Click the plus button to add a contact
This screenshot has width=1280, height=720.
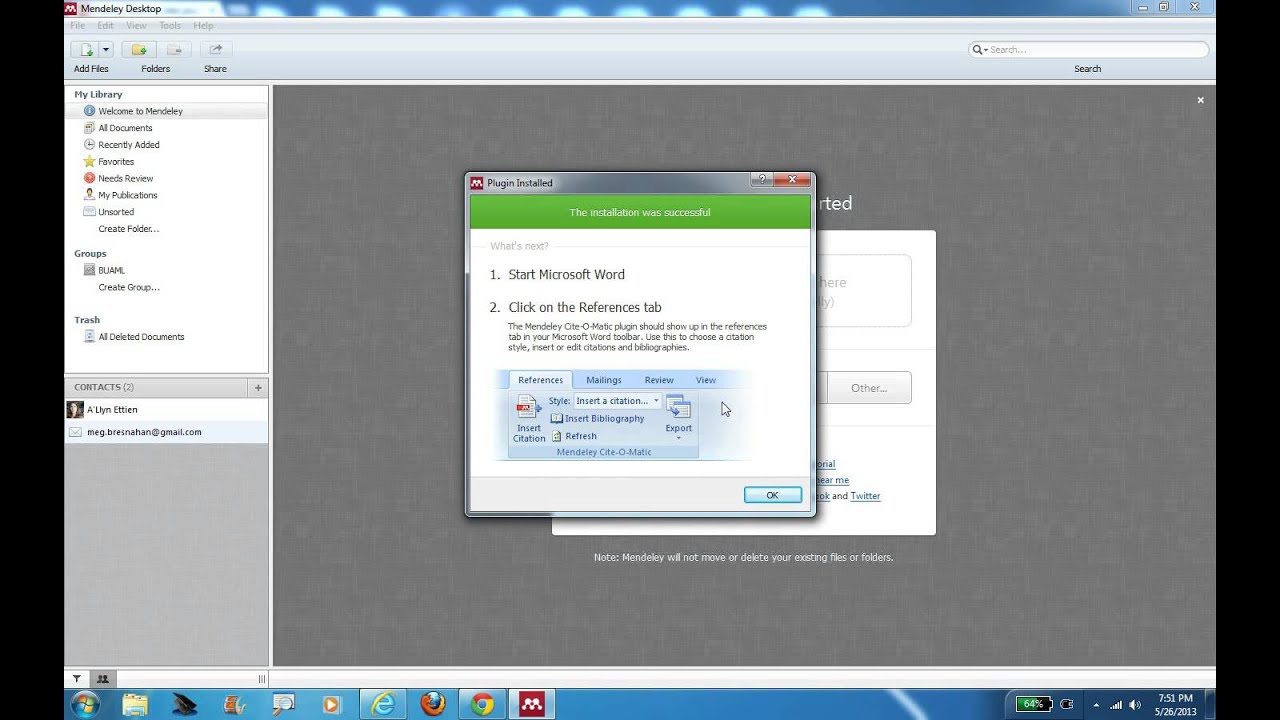click(258, 387)
